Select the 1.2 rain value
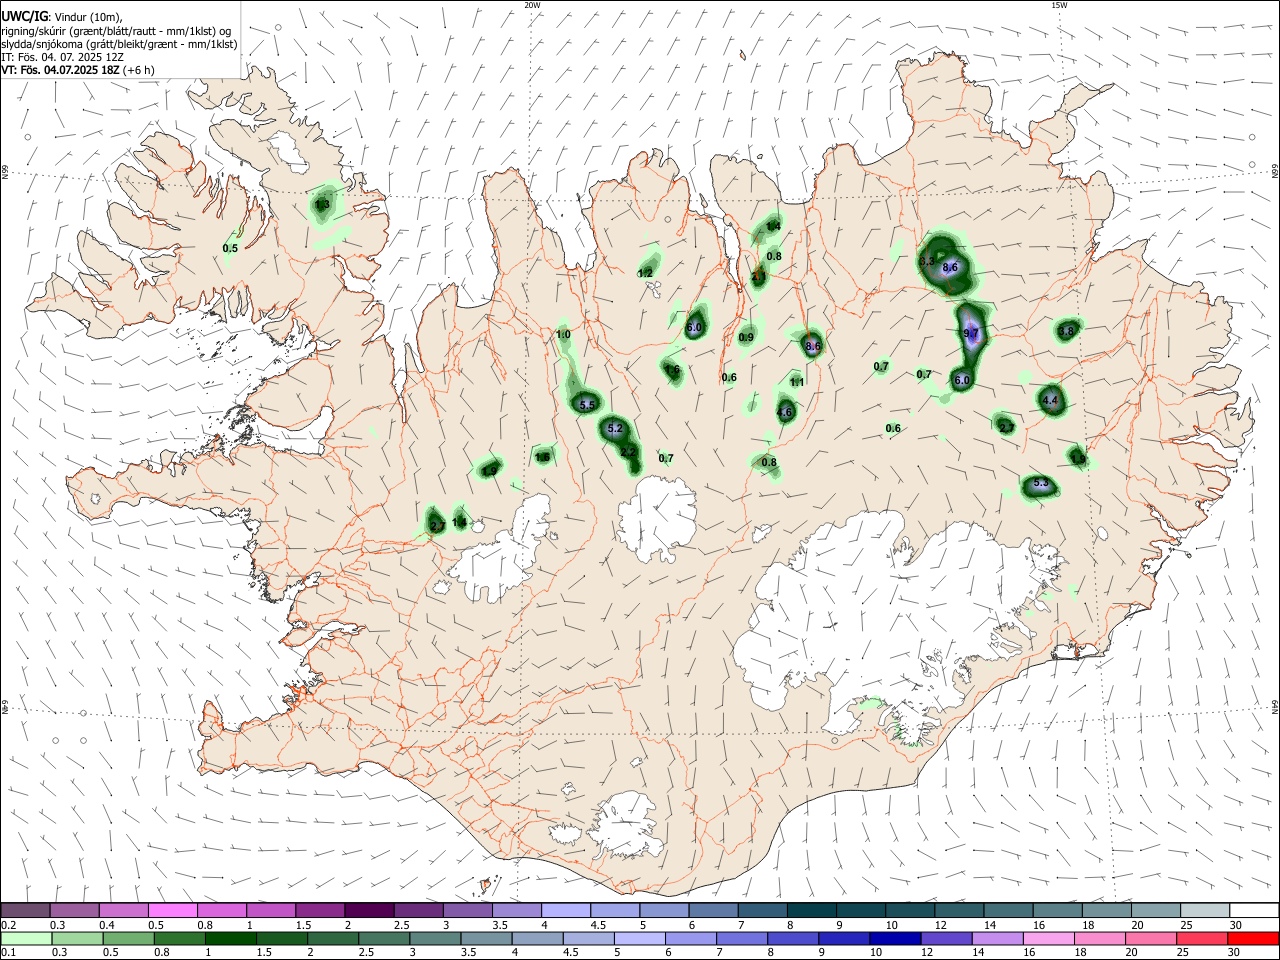The image size is (1280, 960). tap(645, 273)
